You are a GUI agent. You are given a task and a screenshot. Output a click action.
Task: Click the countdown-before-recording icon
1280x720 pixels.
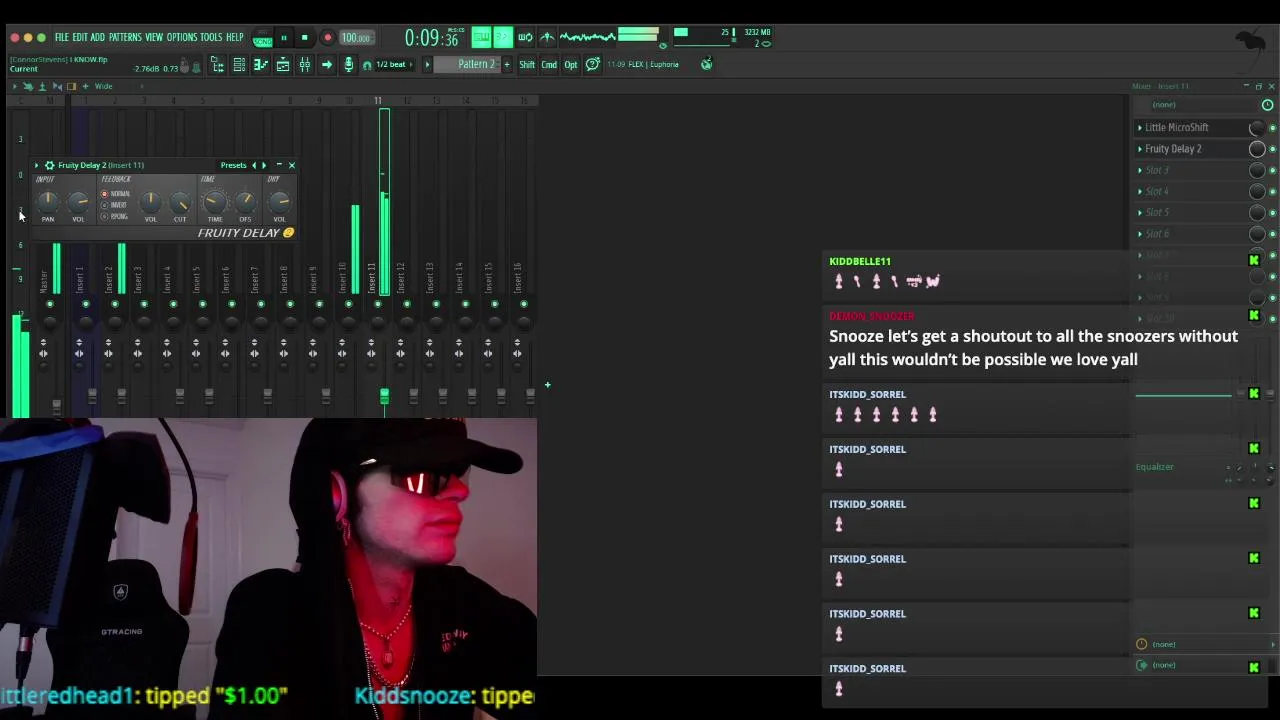point(504,38)
